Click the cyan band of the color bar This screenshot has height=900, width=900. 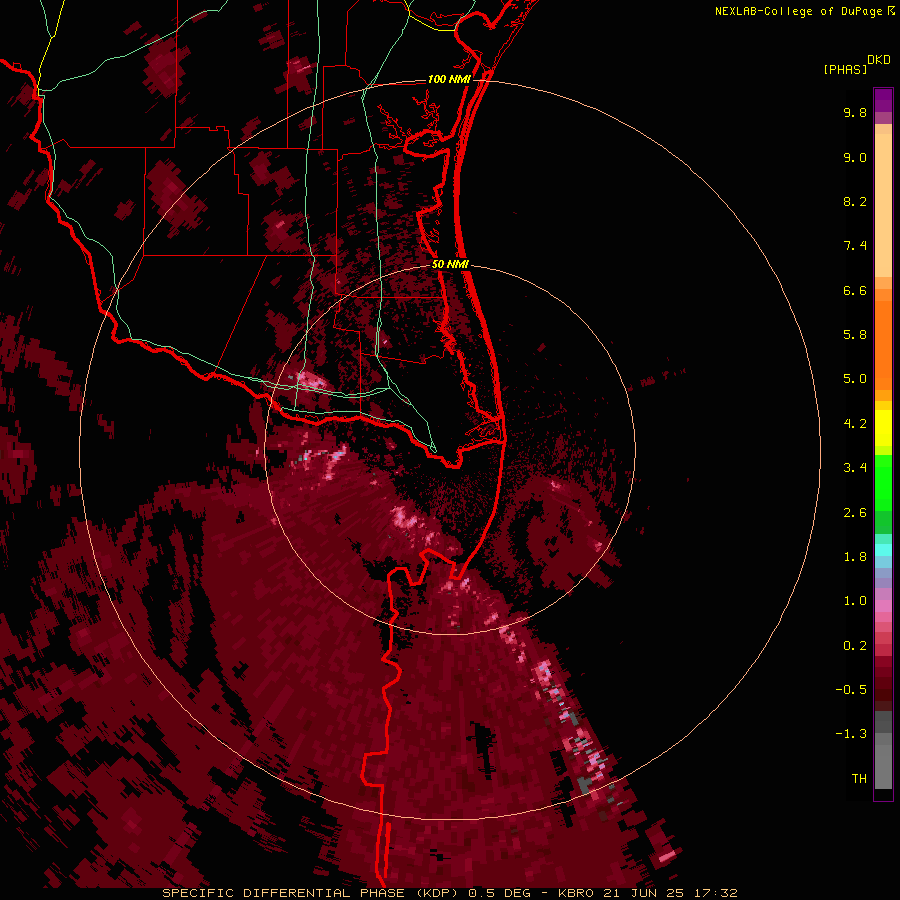(x=883, y=550)
